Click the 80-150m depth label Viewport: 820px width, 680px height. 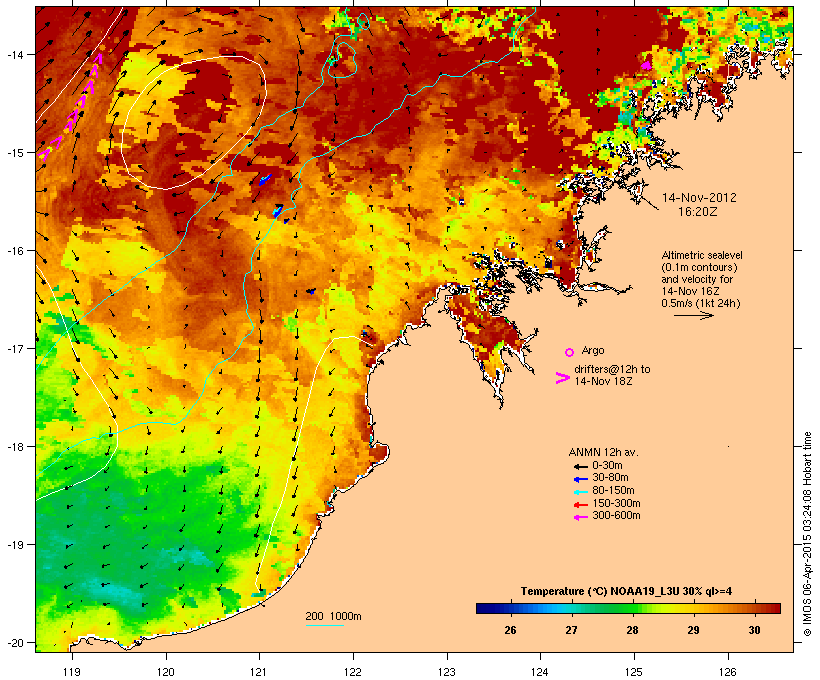click(x=613, y=491)
